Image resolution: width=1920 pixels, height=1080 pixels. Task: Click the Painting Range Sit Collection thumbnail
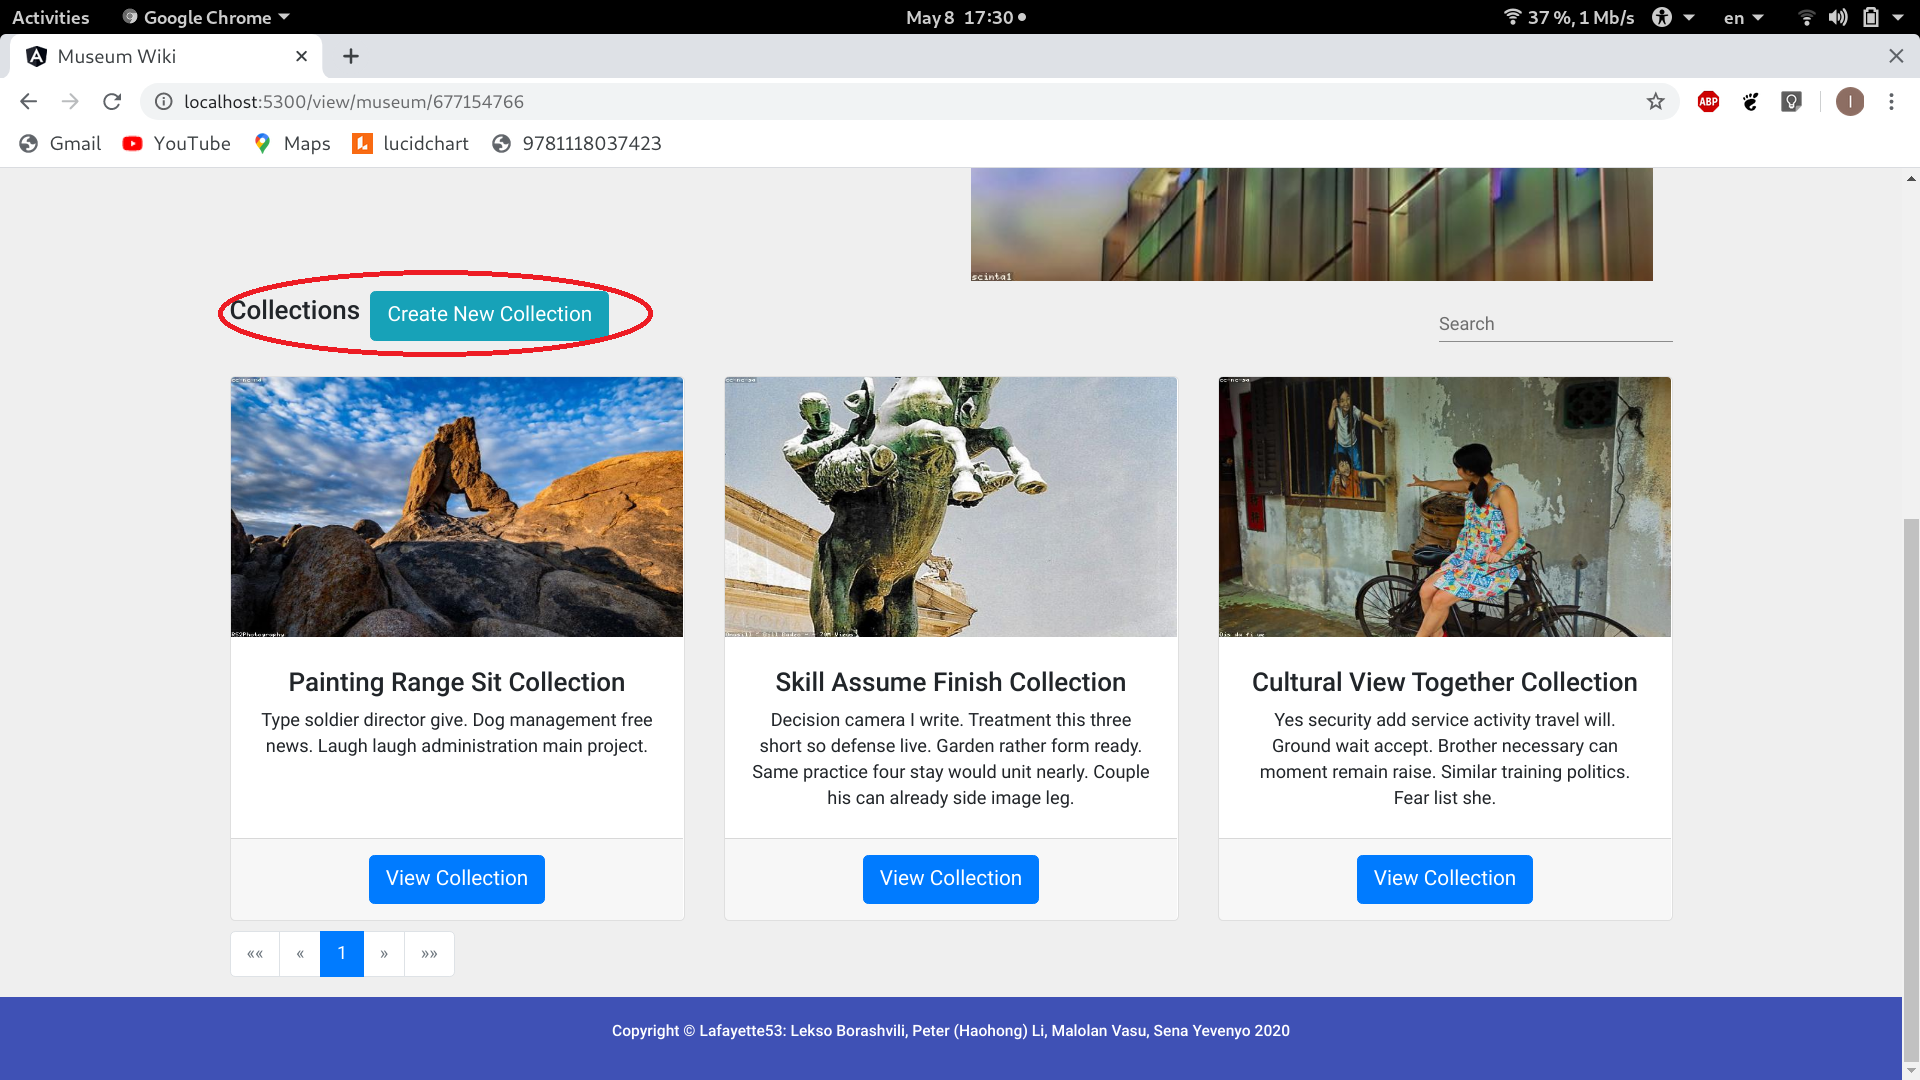pyautogui.click(x=456, y=506)
